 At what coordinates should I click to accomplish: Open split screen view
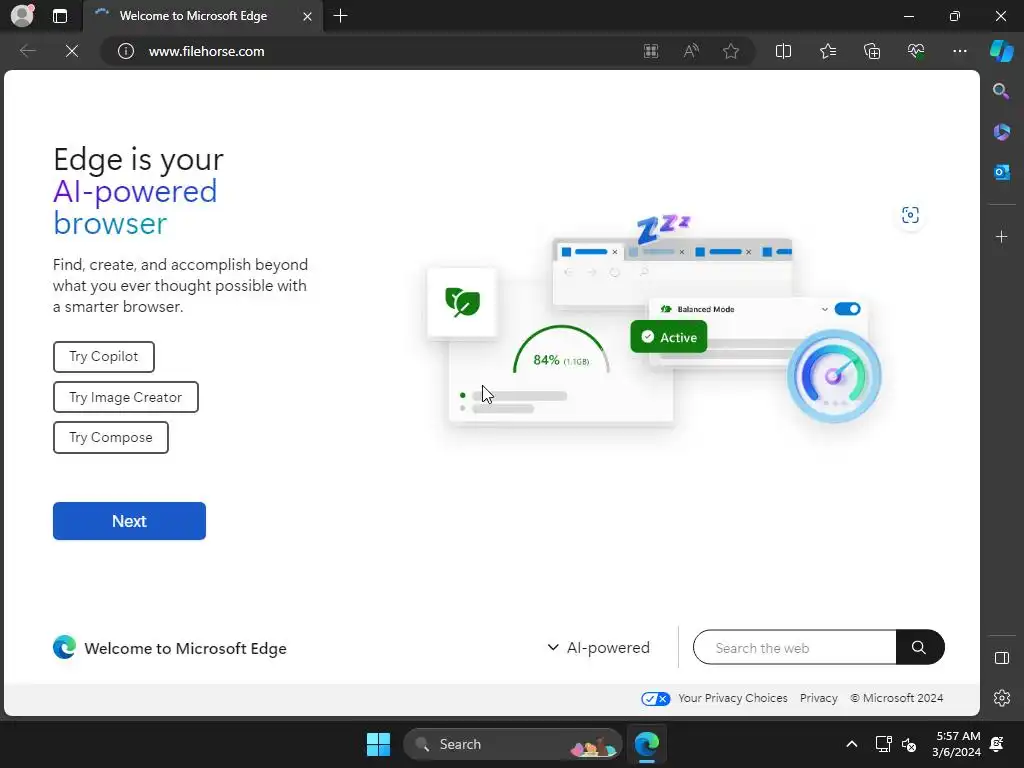pyautogui.click(x=783, y=51)
